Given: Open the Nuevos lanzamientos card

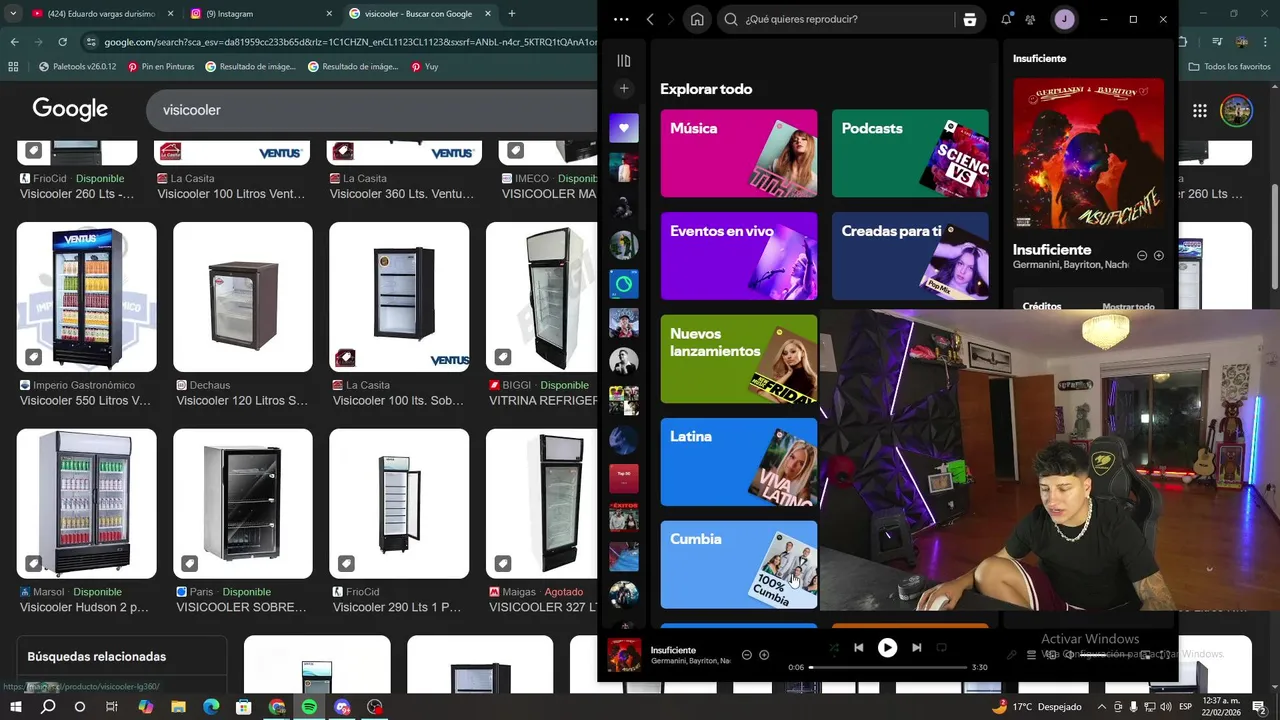Looking at the screenshot, I should point(739,359).
